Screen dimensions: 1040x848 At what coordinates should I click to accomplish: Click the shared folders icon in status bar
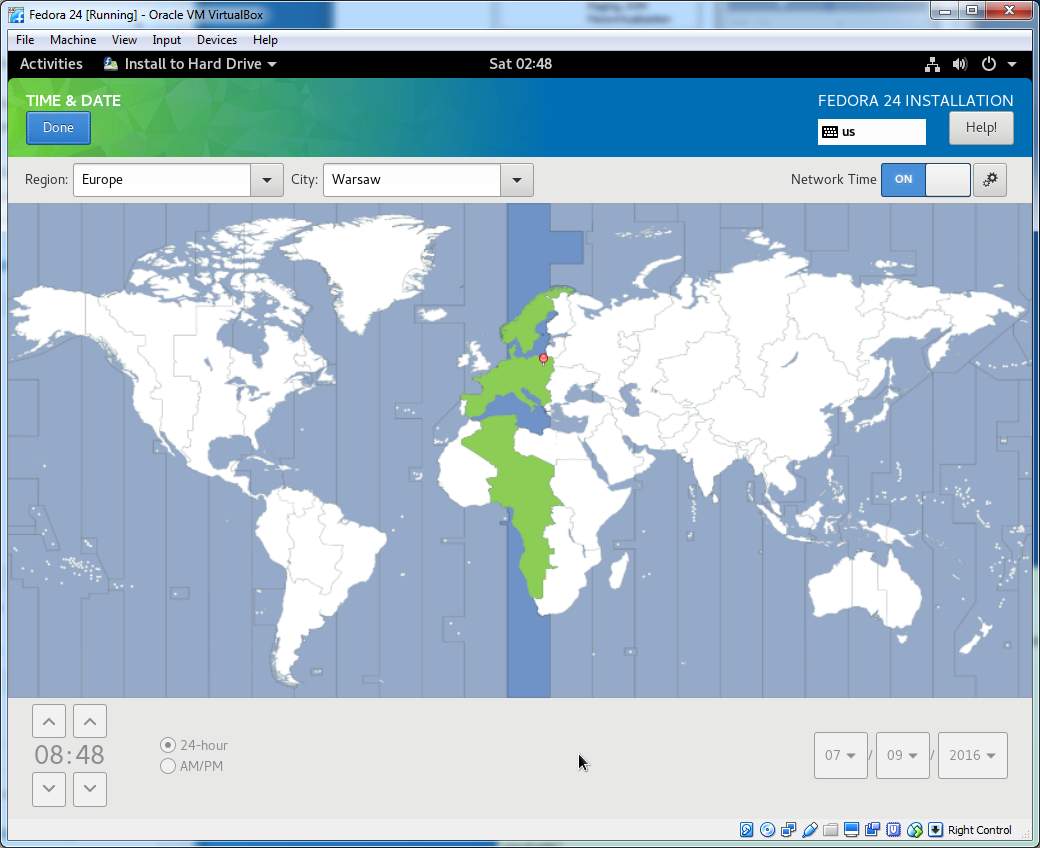click(830, 829)
